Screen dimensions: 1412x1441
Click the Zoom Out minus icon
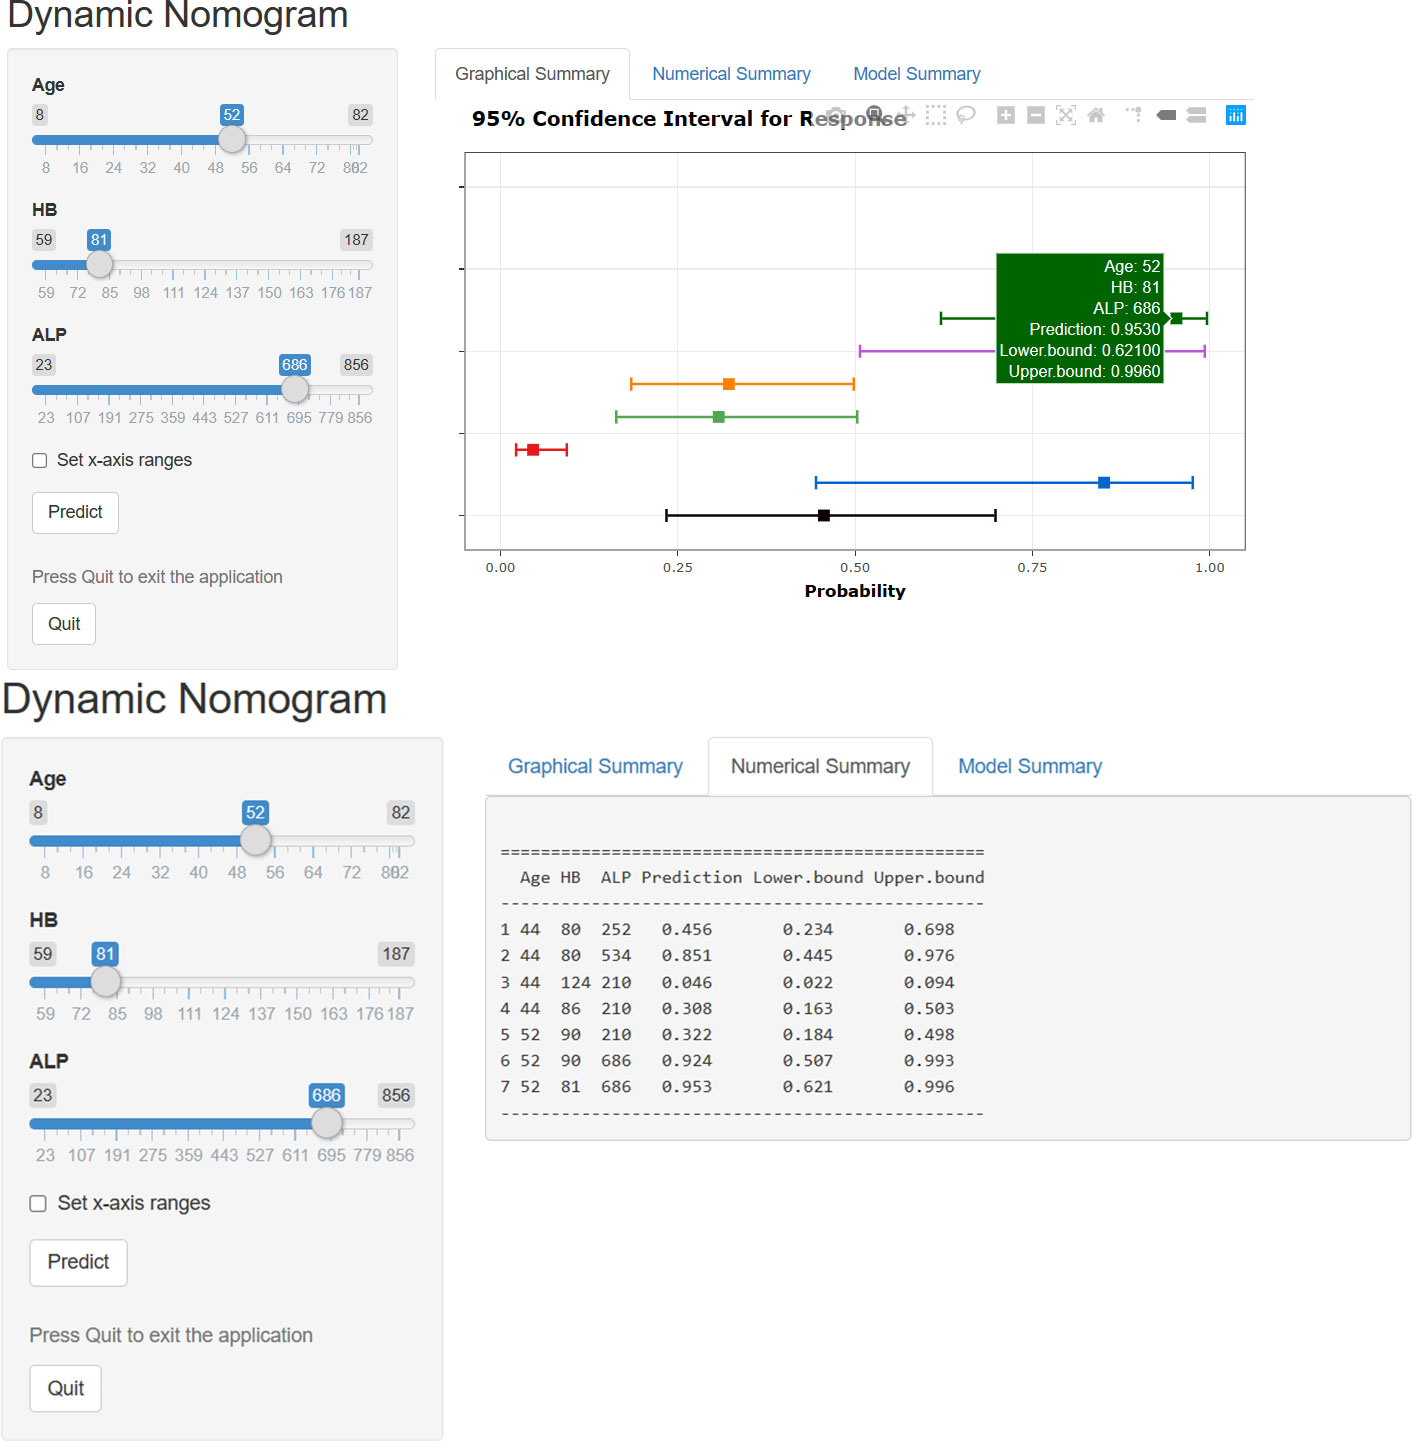click(1036, 115)
